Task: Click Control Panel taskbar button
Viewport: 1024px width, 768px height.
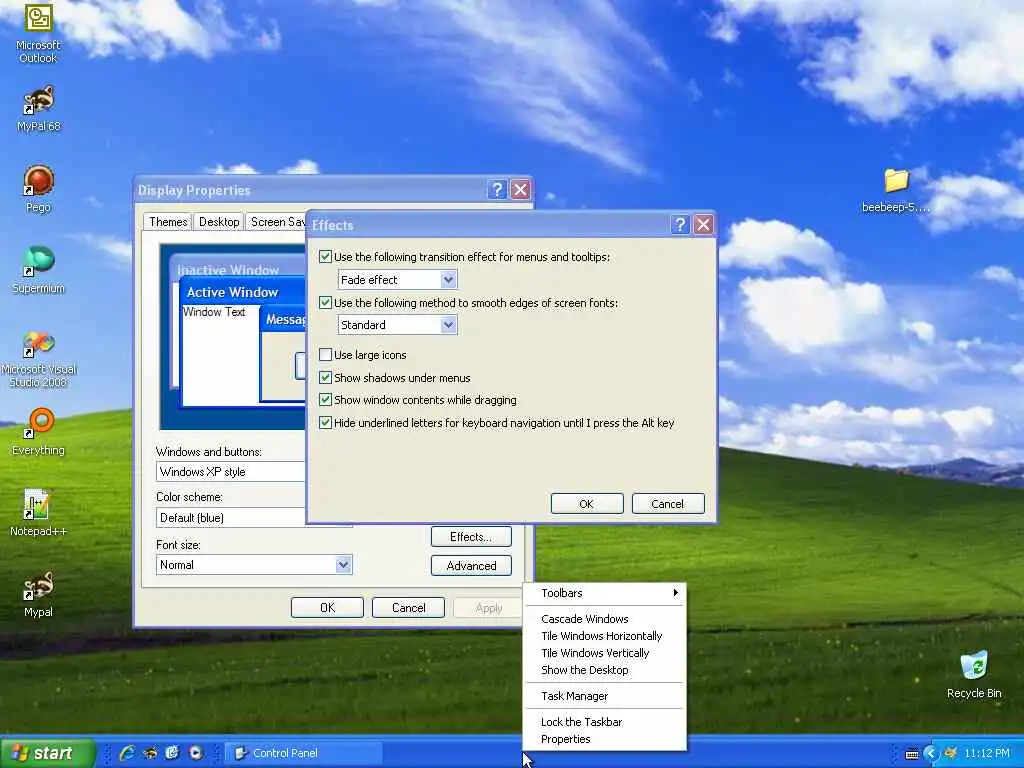Action: pyautogui.click(x=302, y=753)
